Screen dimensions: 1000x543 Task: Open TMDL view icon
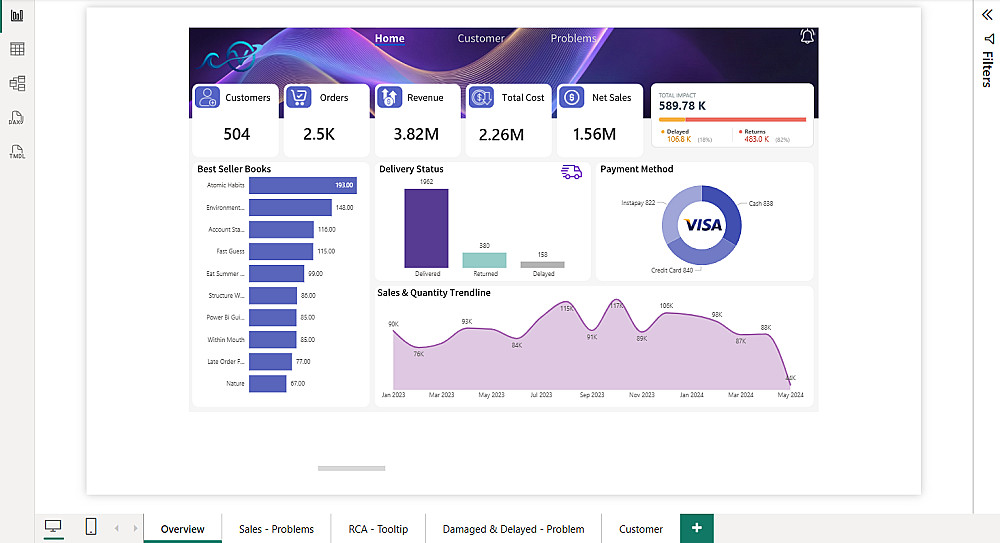point(17,152)
